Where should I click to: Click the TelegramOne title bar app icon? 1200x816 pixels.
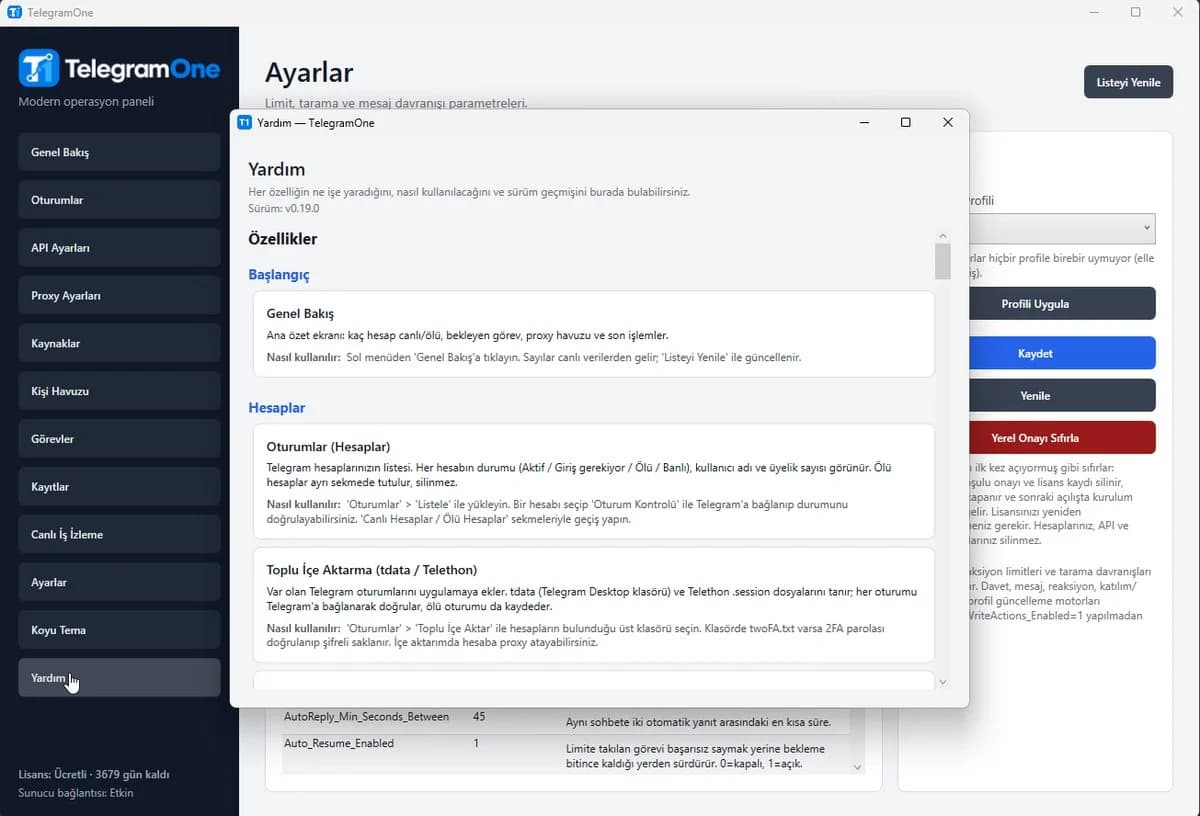(14, 12)
